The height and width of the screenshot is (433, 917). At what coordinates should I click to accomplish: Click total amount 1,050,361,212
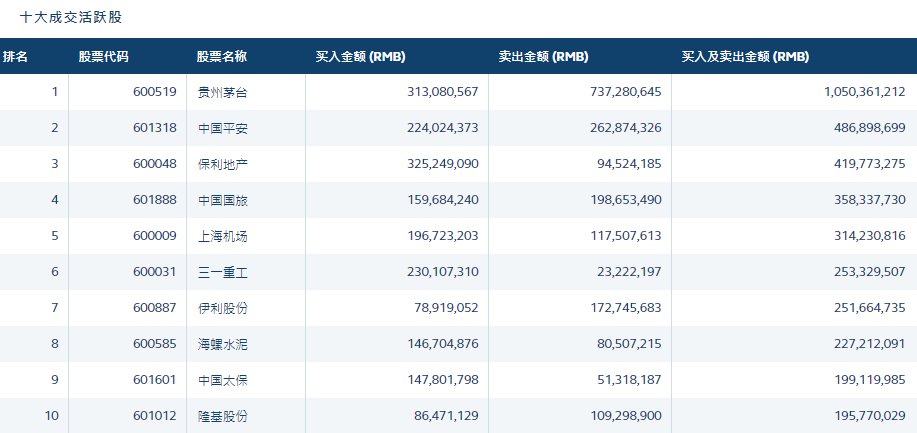tap(865, 92)
